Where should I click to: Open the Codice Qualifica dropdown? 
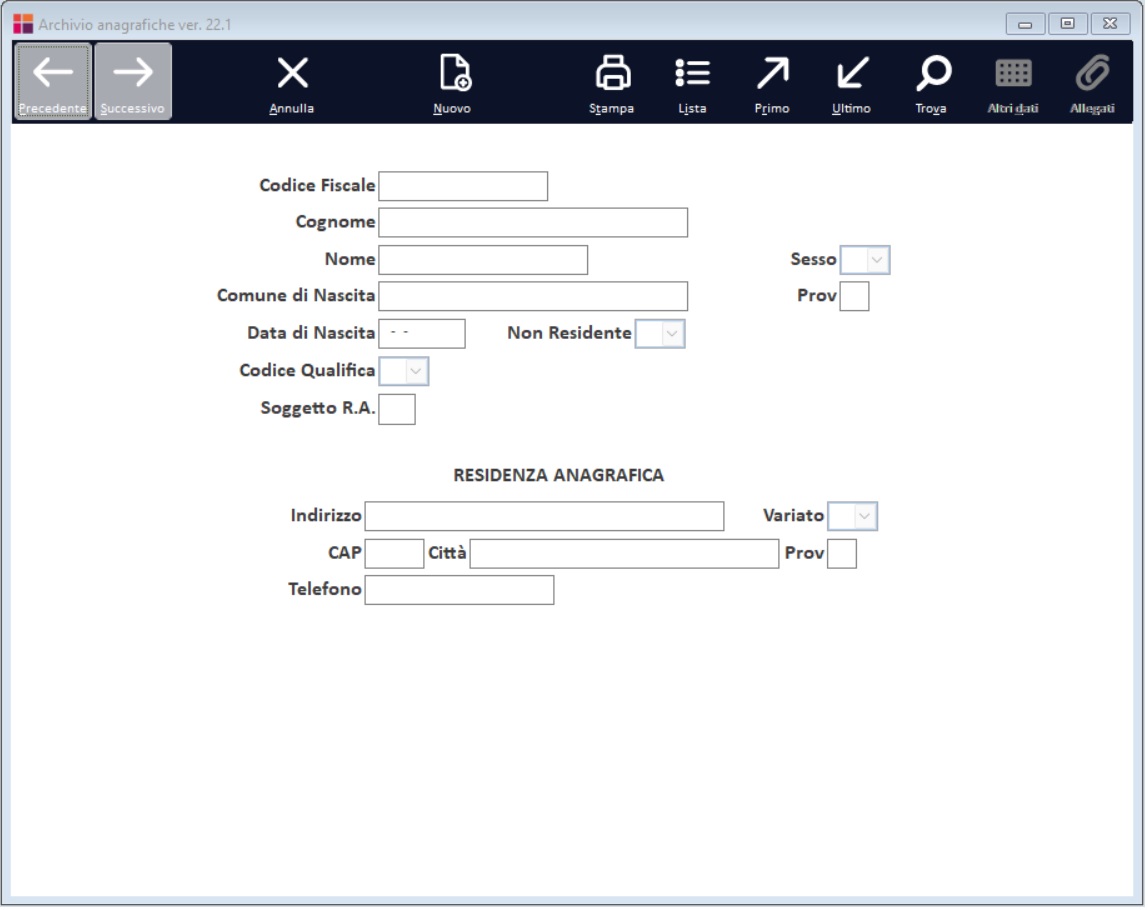pyautogui.click(x=405, y=372)
